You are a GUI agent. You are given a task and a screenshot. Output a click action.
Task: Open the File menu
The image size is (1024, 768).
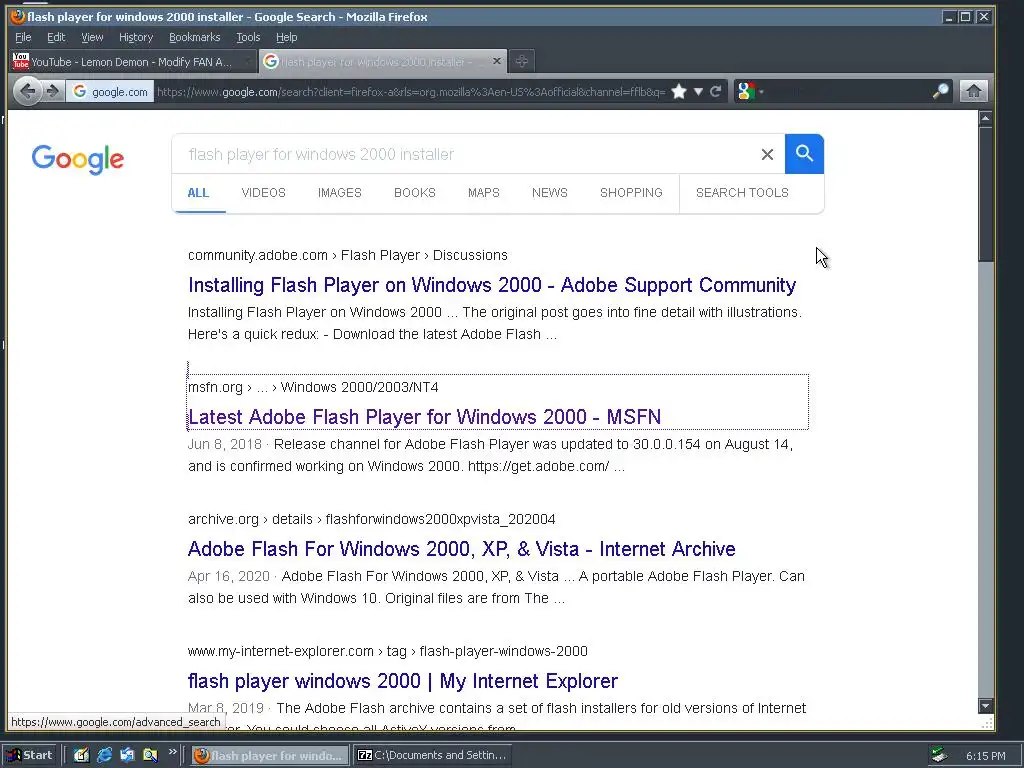[23, 37]
